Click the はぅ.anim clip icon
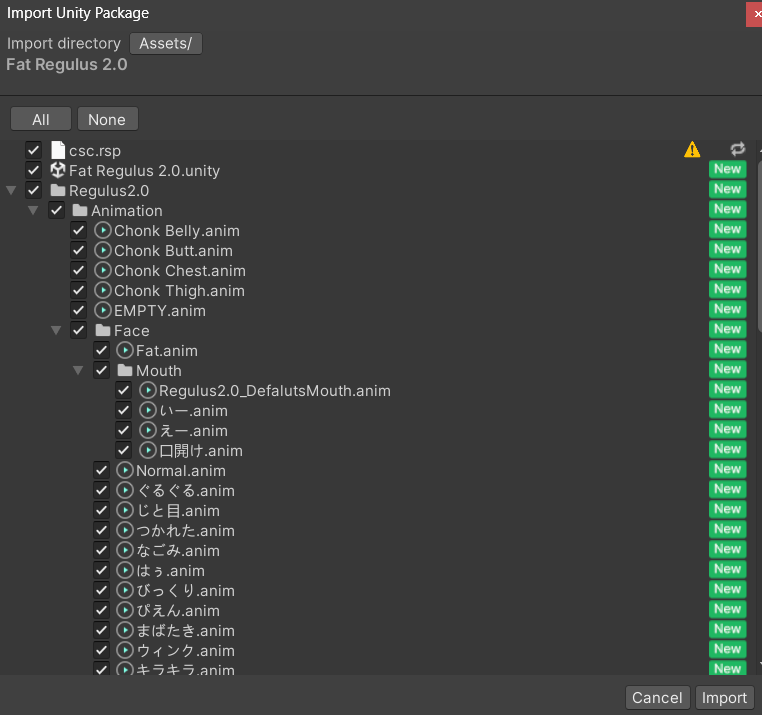762x715 pixels. 125,570
